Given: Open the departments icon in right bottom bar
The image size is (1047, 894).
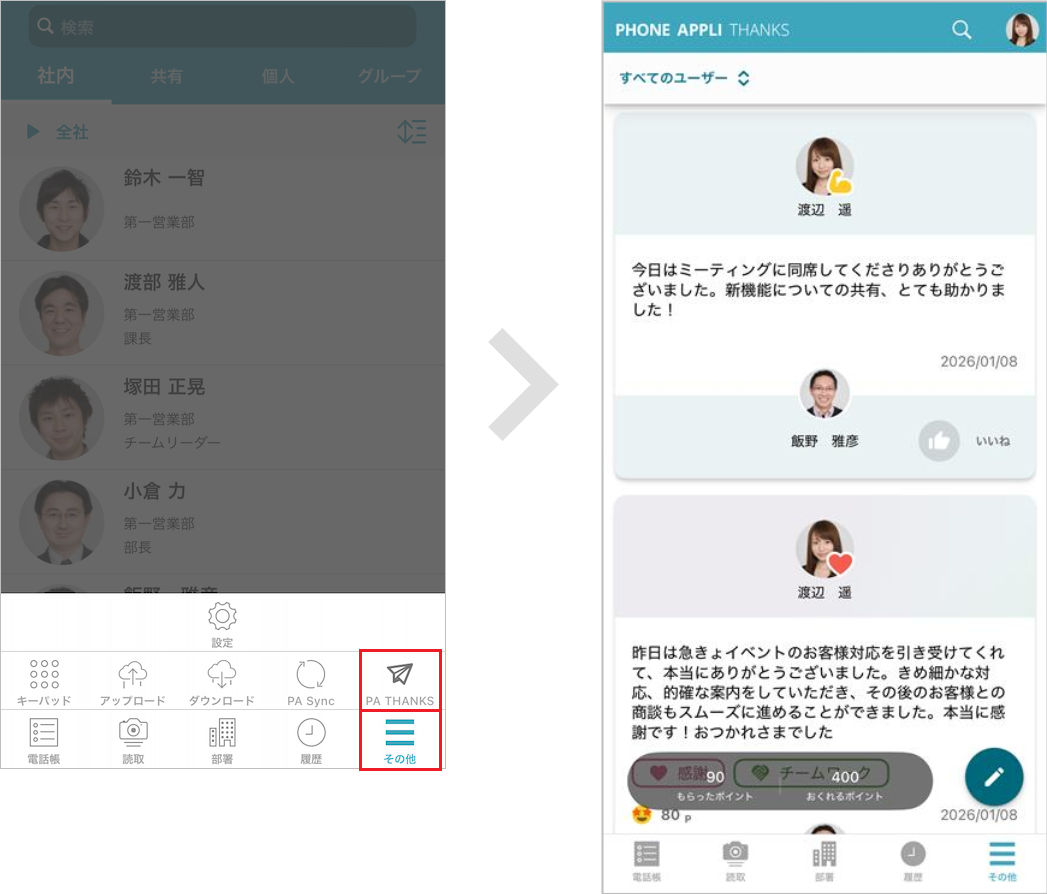Looking at the screenshot, I should [x=824, y=858].
